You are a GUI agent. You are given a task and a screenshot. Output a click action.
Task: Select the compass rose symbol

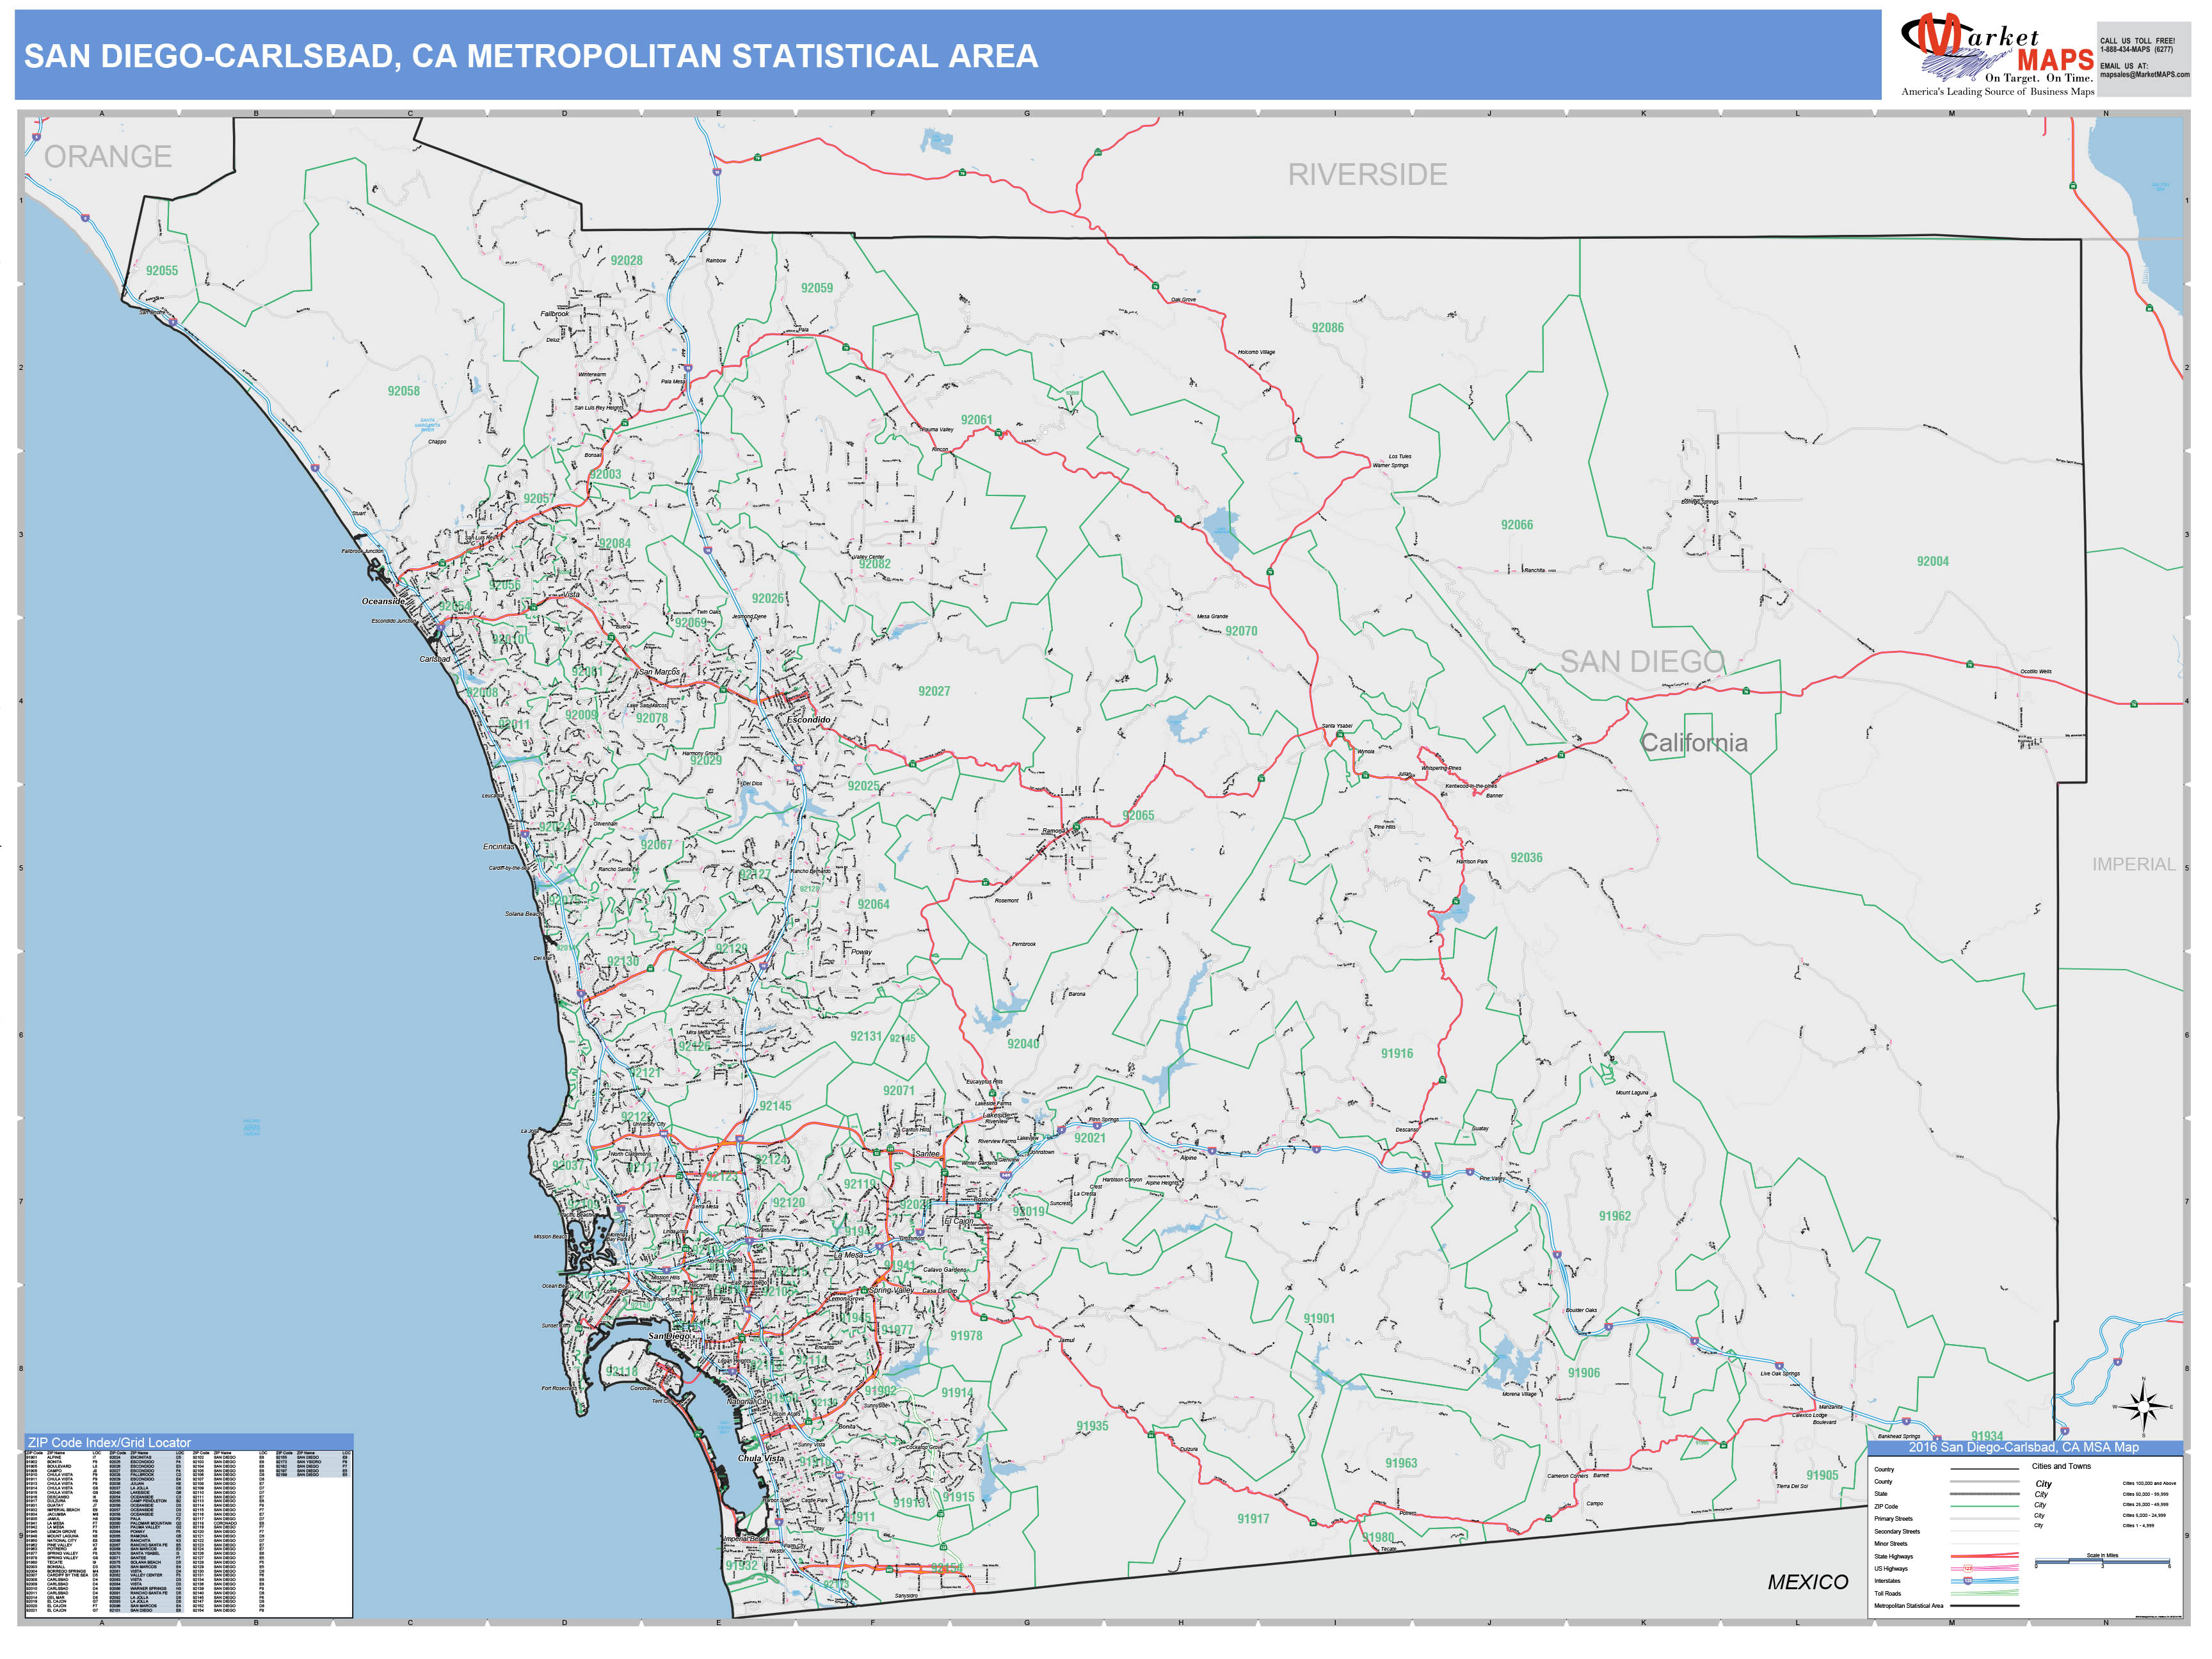tap(2144, 1407)
